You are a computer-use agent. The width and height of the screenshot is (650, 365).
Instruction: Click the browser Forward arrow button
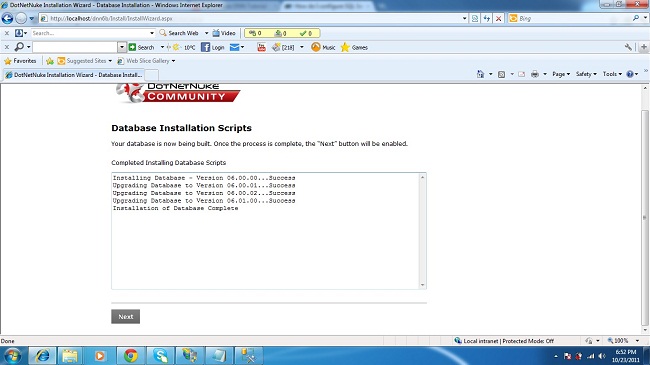click(21, 18)
